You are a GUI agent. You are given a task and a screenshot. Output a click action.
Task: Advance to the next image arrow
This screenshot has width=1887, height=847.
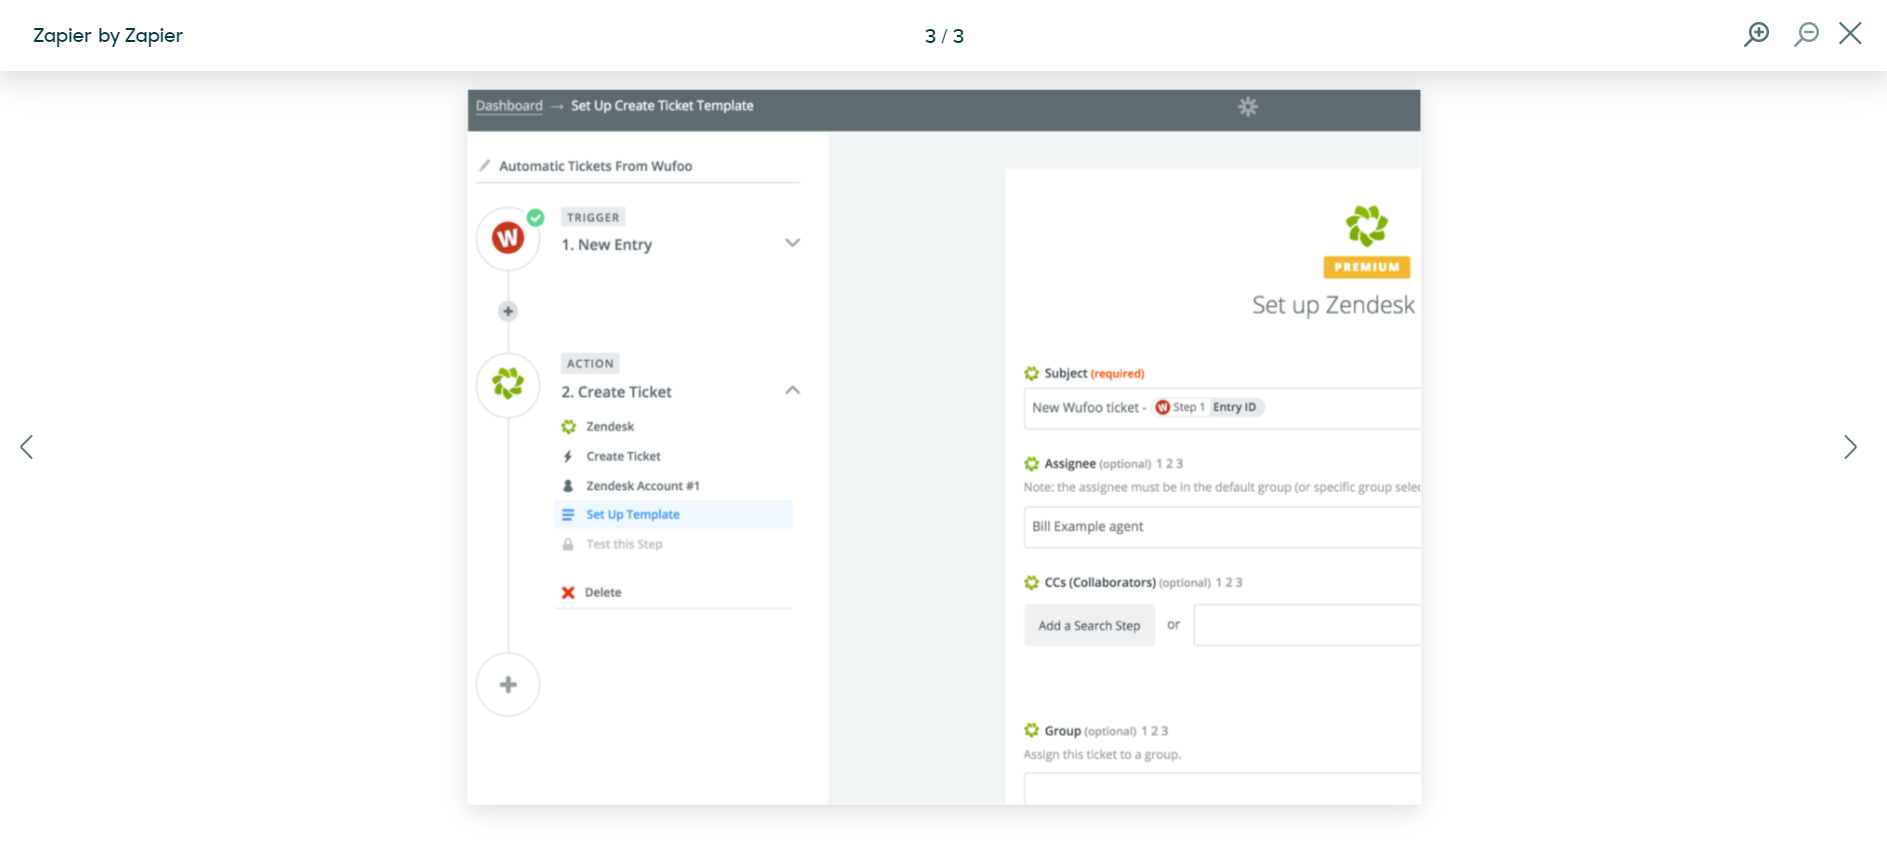point(1850,447)
